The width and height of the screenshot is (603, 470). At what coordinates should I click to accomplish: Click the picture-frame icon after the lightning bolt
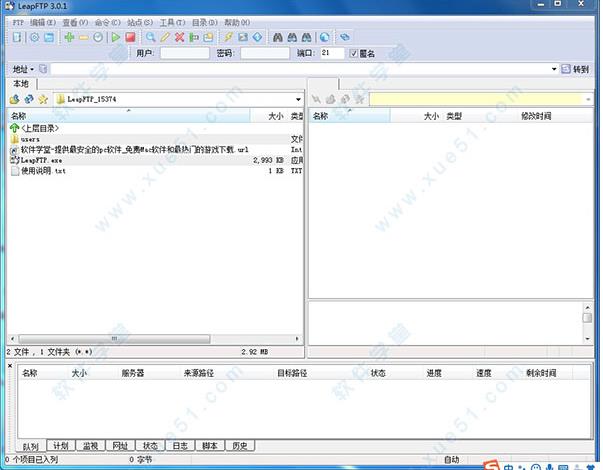click(x=243, y=37)
